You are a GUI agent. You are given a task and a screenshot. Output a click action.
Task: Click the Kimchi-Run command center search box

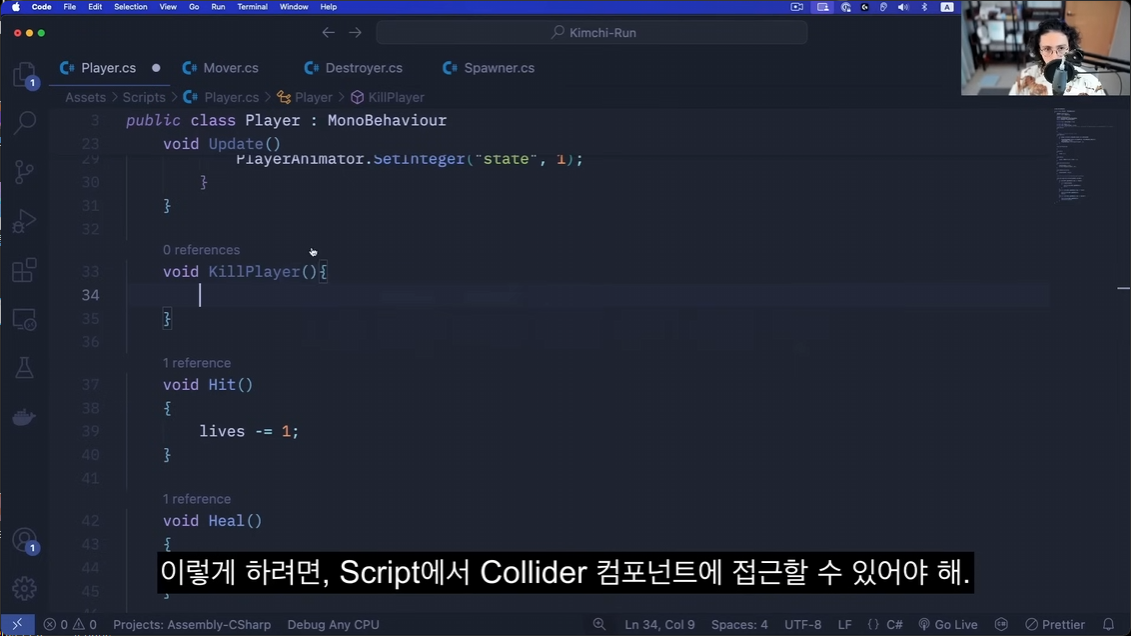click(591, 32)
